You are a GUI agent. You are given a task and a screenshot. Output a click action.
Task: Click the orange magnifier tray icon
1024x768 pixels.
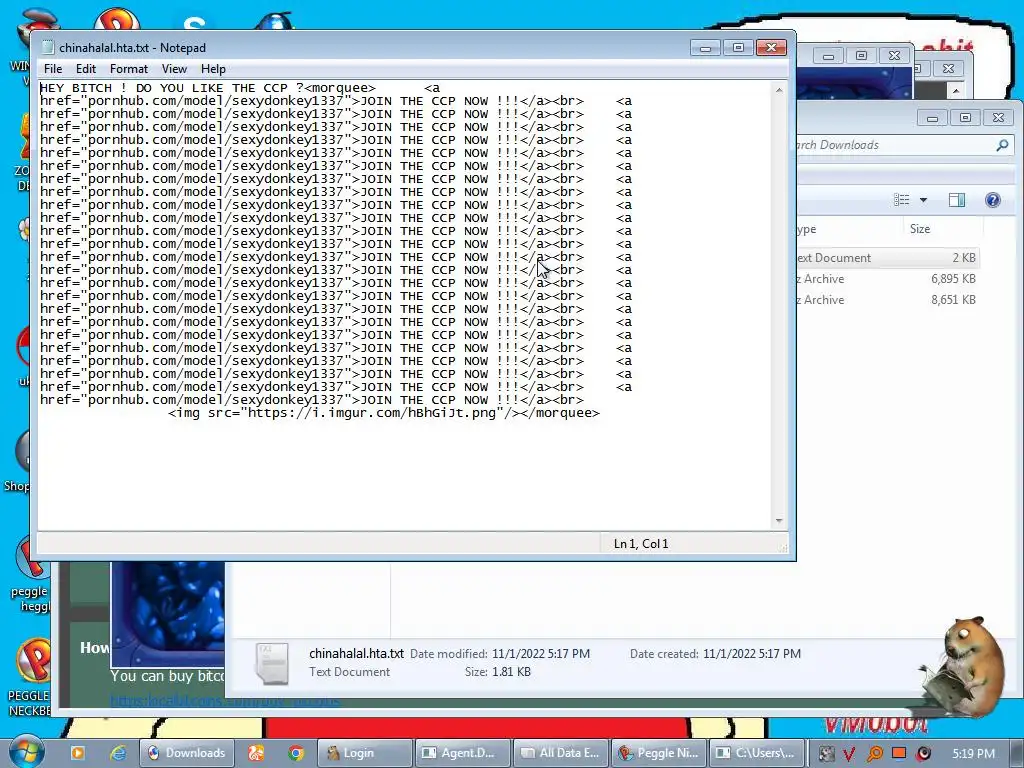click(874, 754)
